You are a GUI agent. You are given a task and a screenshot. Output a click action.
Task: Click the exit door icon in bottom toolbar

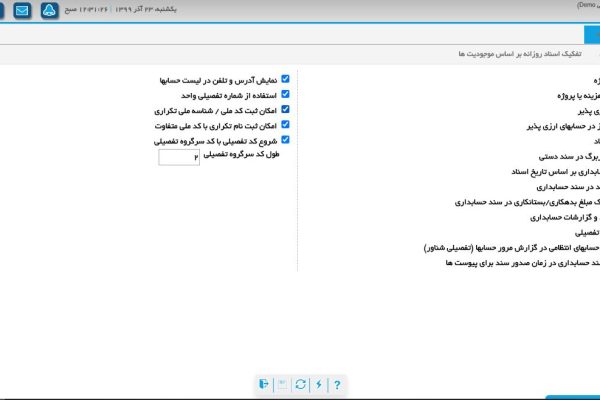tap(264, 384)
